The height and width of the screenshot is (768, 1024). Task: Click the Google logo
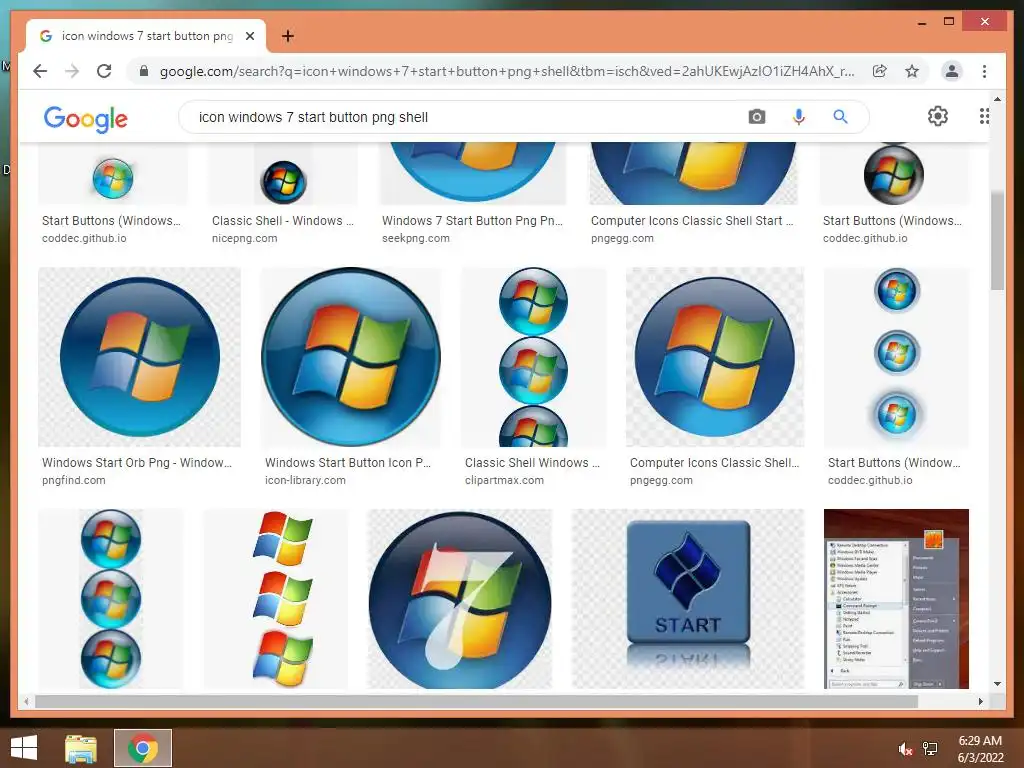click(86, 119)
